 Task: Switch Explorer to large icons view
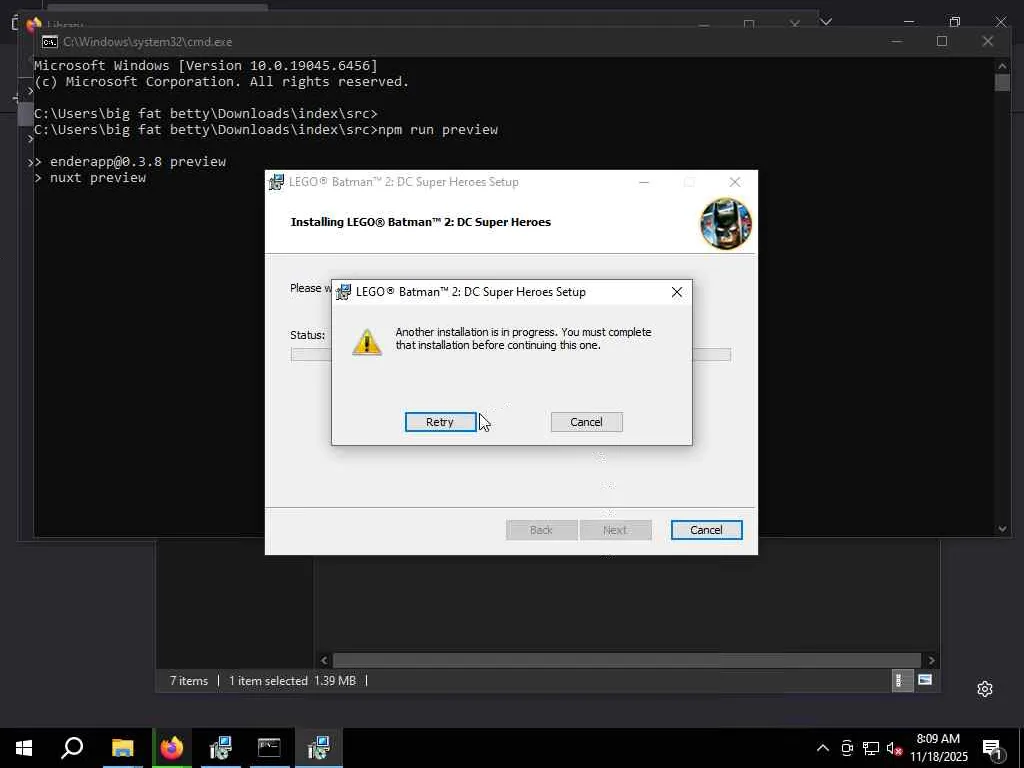925,680
